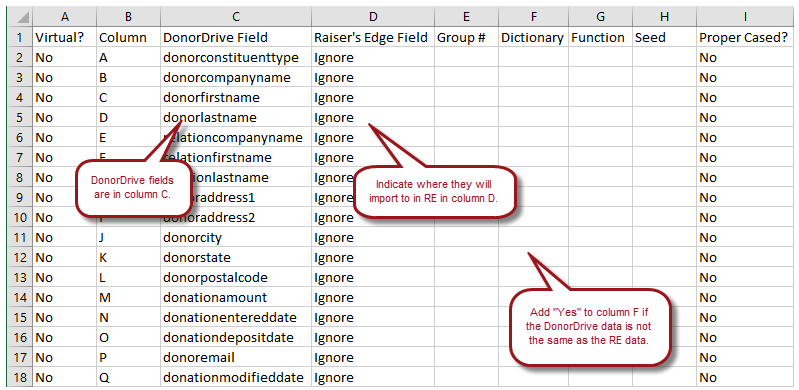Viewport: 799px width, 390px height.
Task: Click the "Raiser's Edge Field" header cell
Action: coord(373,38)
